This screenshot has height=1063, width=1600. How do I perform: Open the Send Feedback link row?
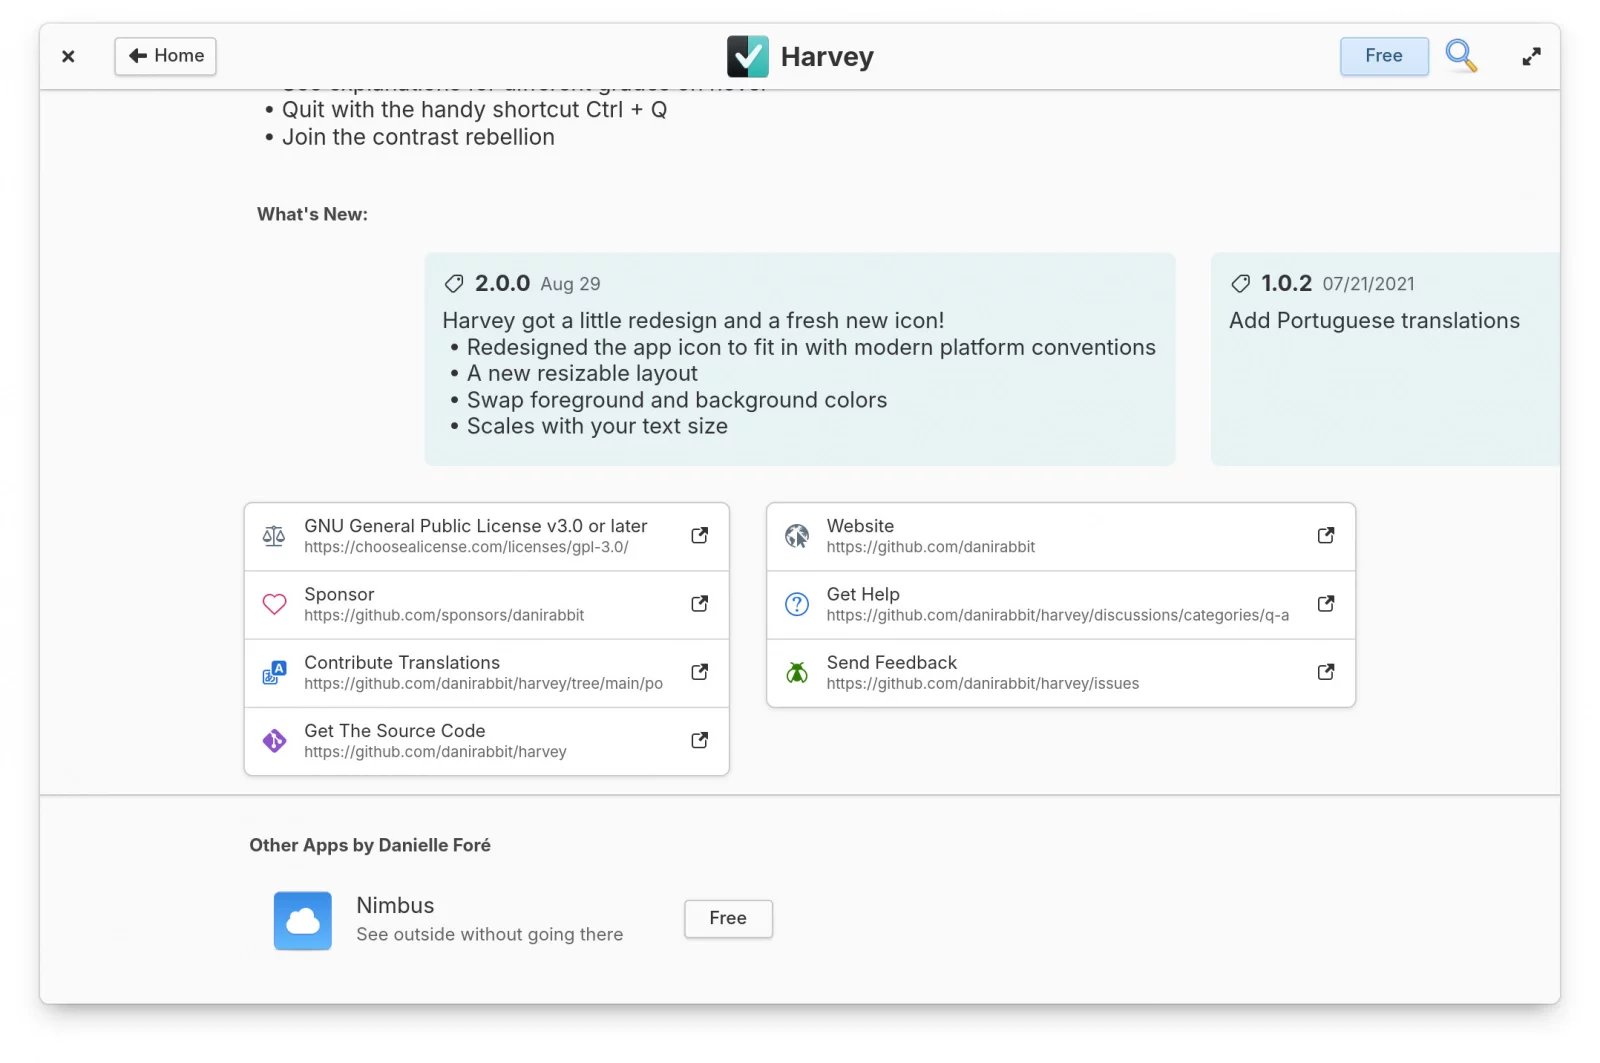pyautogui.click(x=1061, y=673)
